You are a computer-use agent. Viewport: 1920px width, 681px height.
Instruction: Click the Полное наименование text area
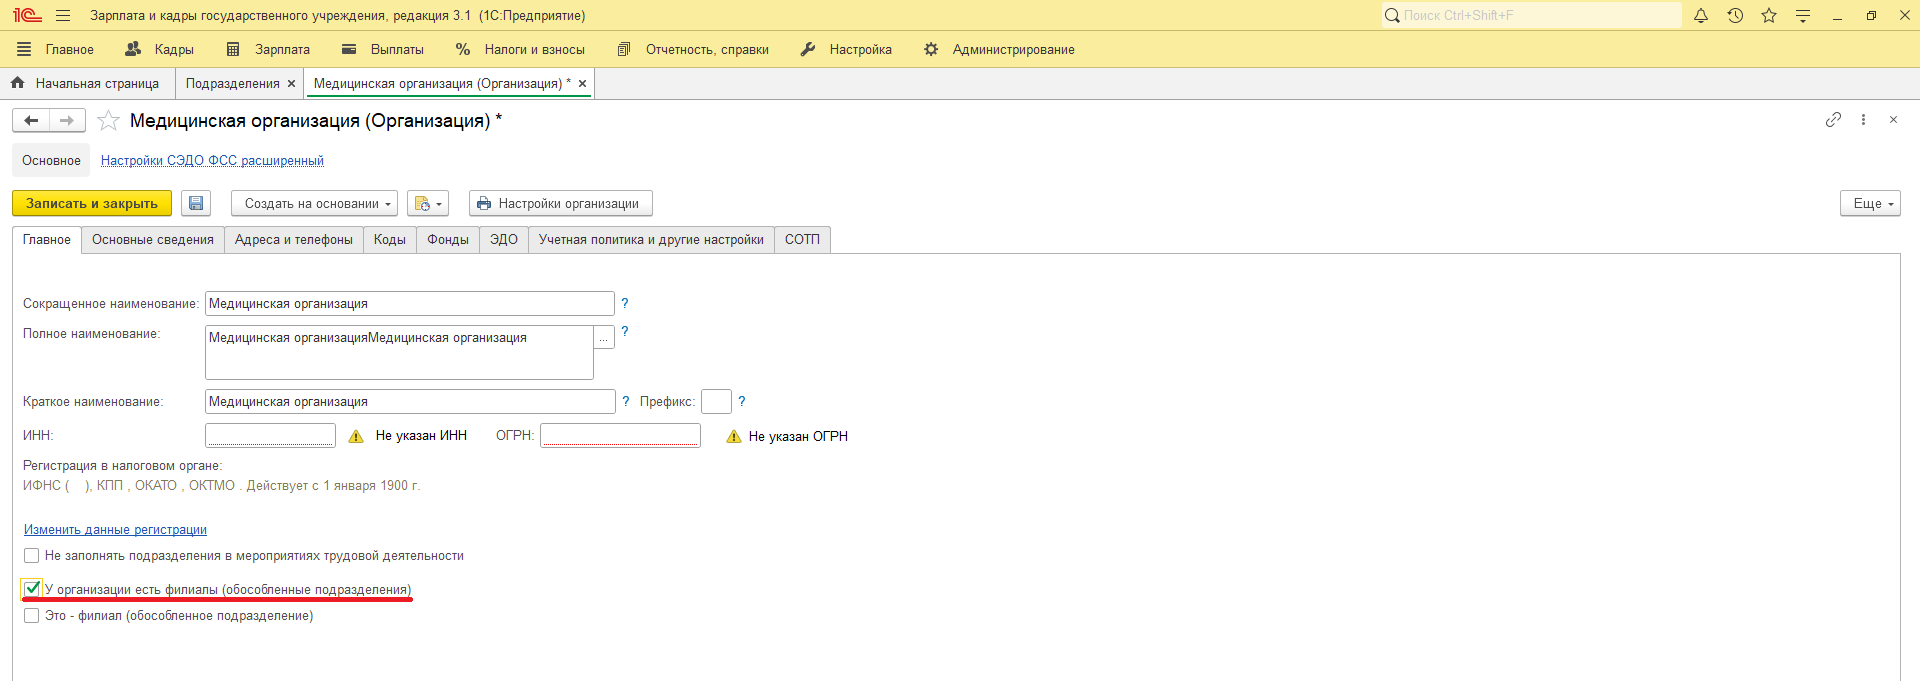pos(399,352)
